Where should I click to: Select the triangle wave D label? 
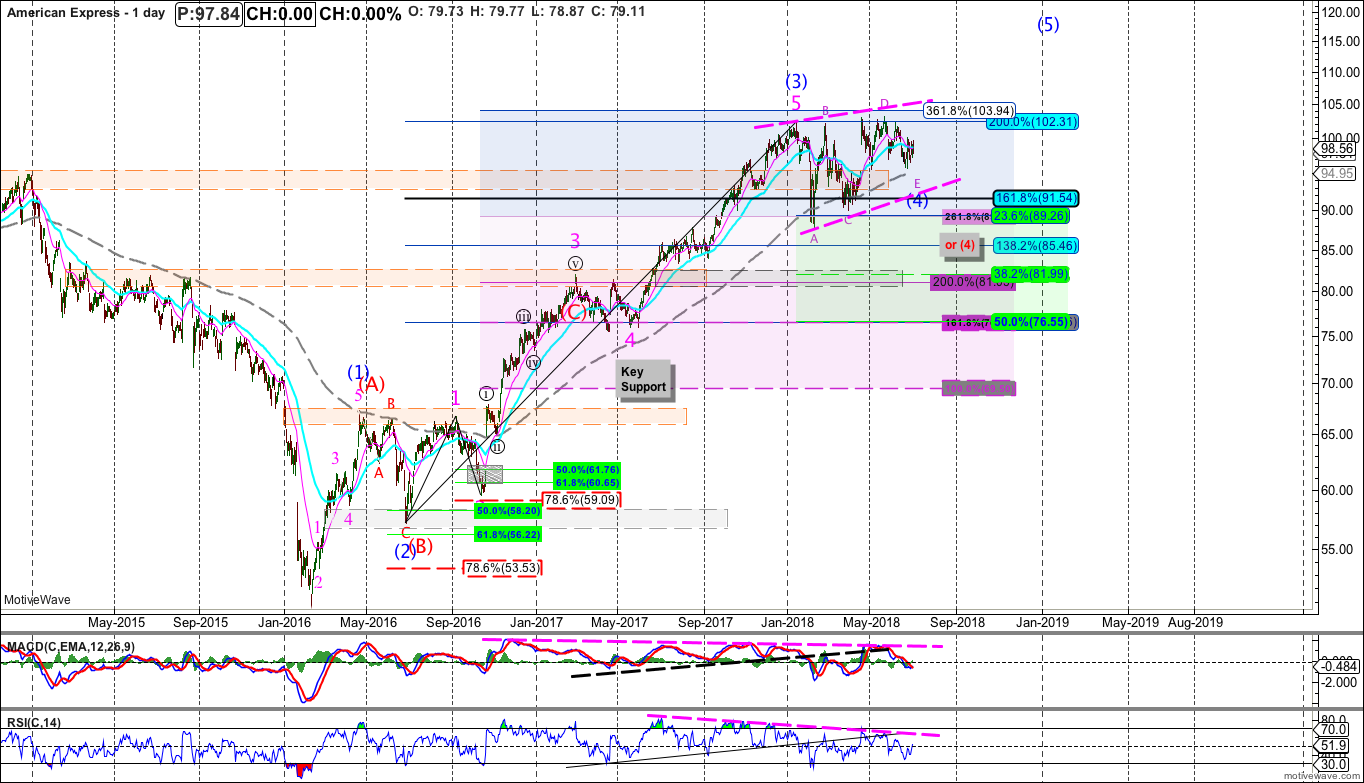tap(884, 104)
